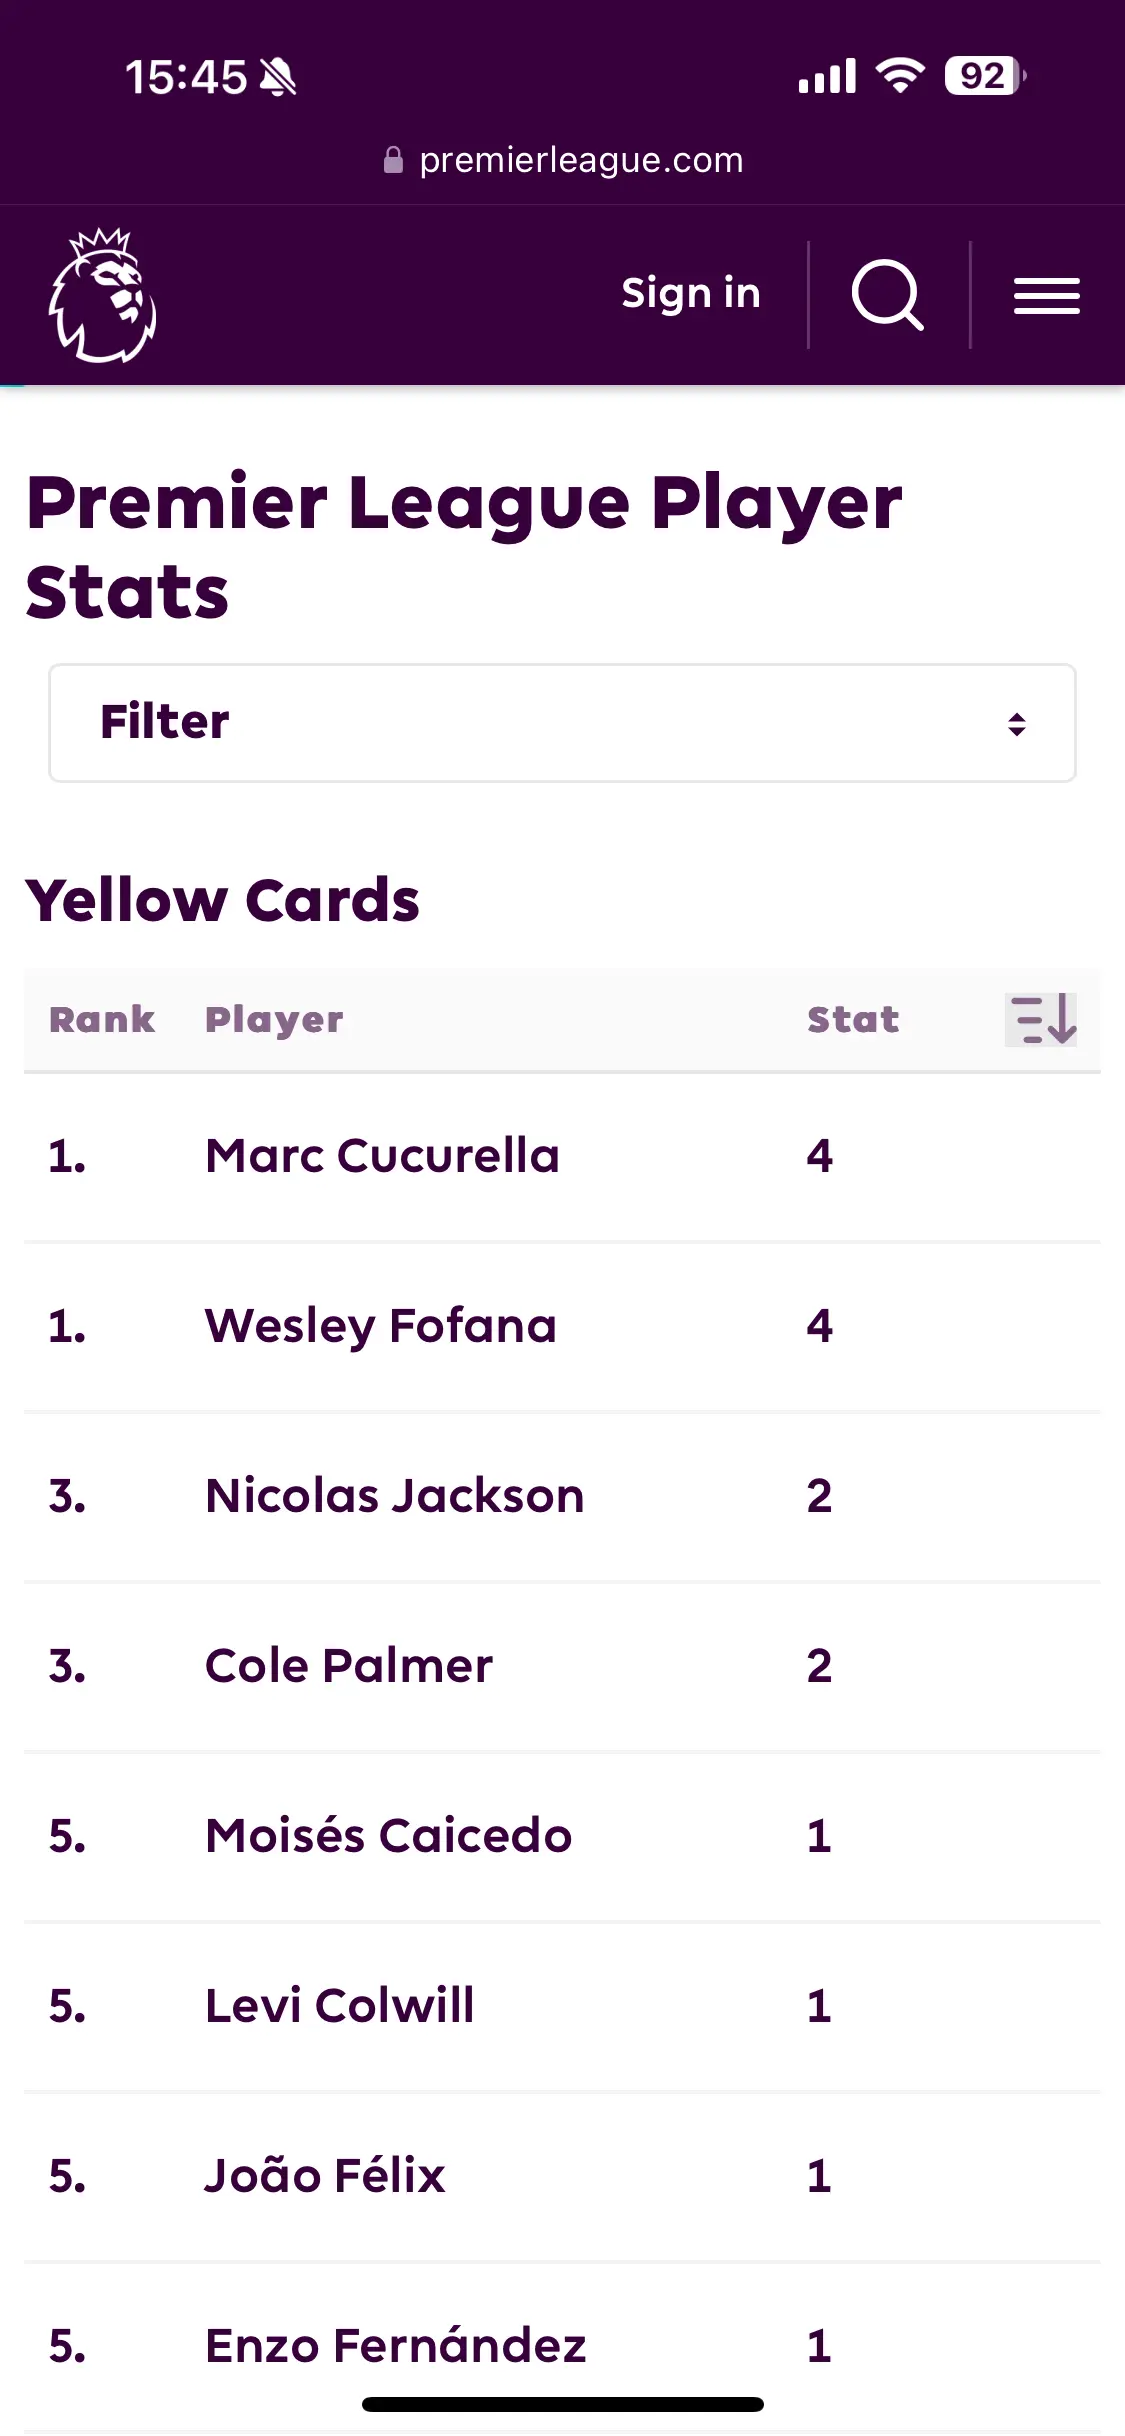Tap the battery indicator in status bar

coord(985,76)
